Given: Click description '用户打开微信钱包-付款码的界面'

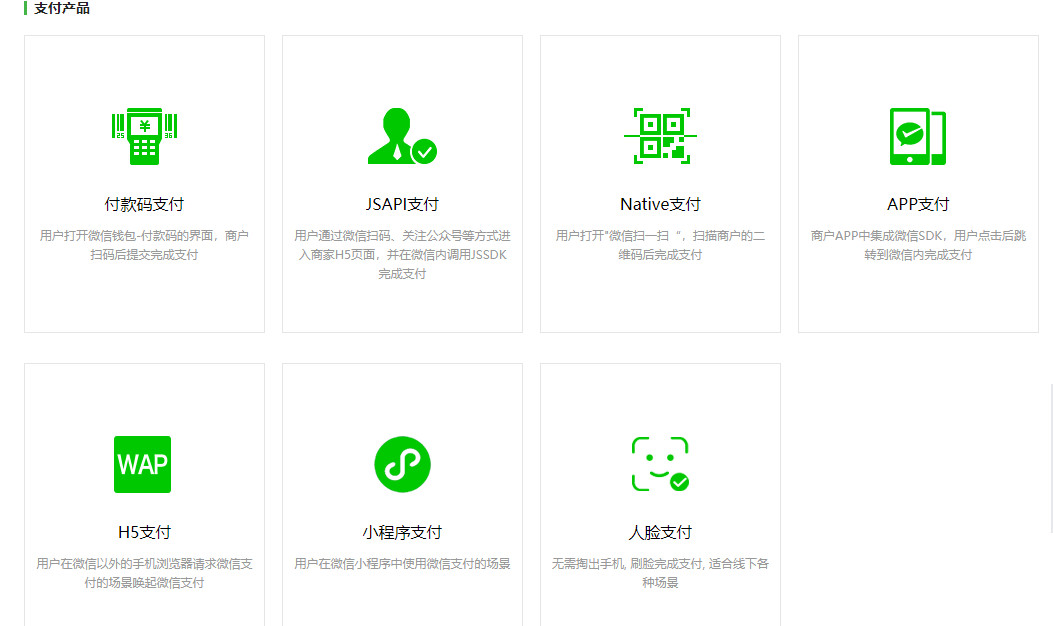Looking at the screenshot, I should (144, 245).
